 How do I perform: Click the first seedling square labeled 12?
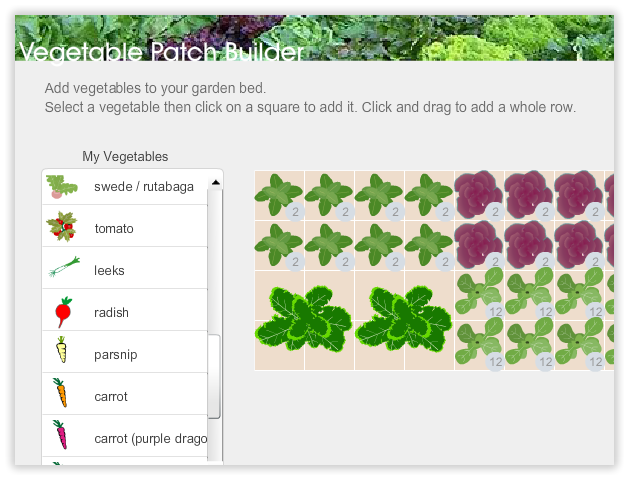pyautogui.click(x=479, y=294)
